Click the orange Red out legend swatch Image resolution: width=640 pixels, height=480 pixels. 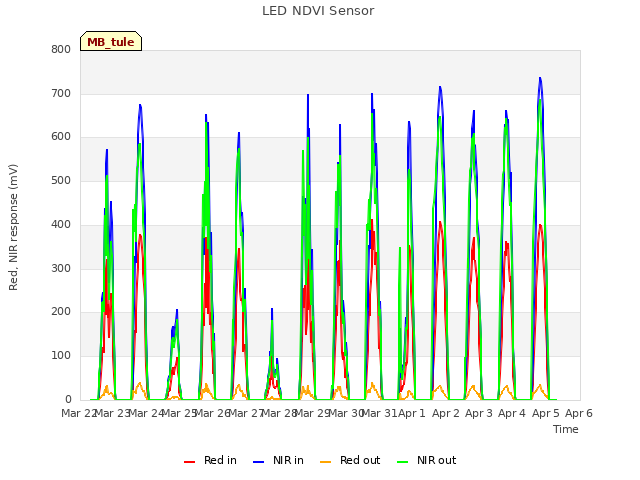pyautogui.click(x=325, y=462)
